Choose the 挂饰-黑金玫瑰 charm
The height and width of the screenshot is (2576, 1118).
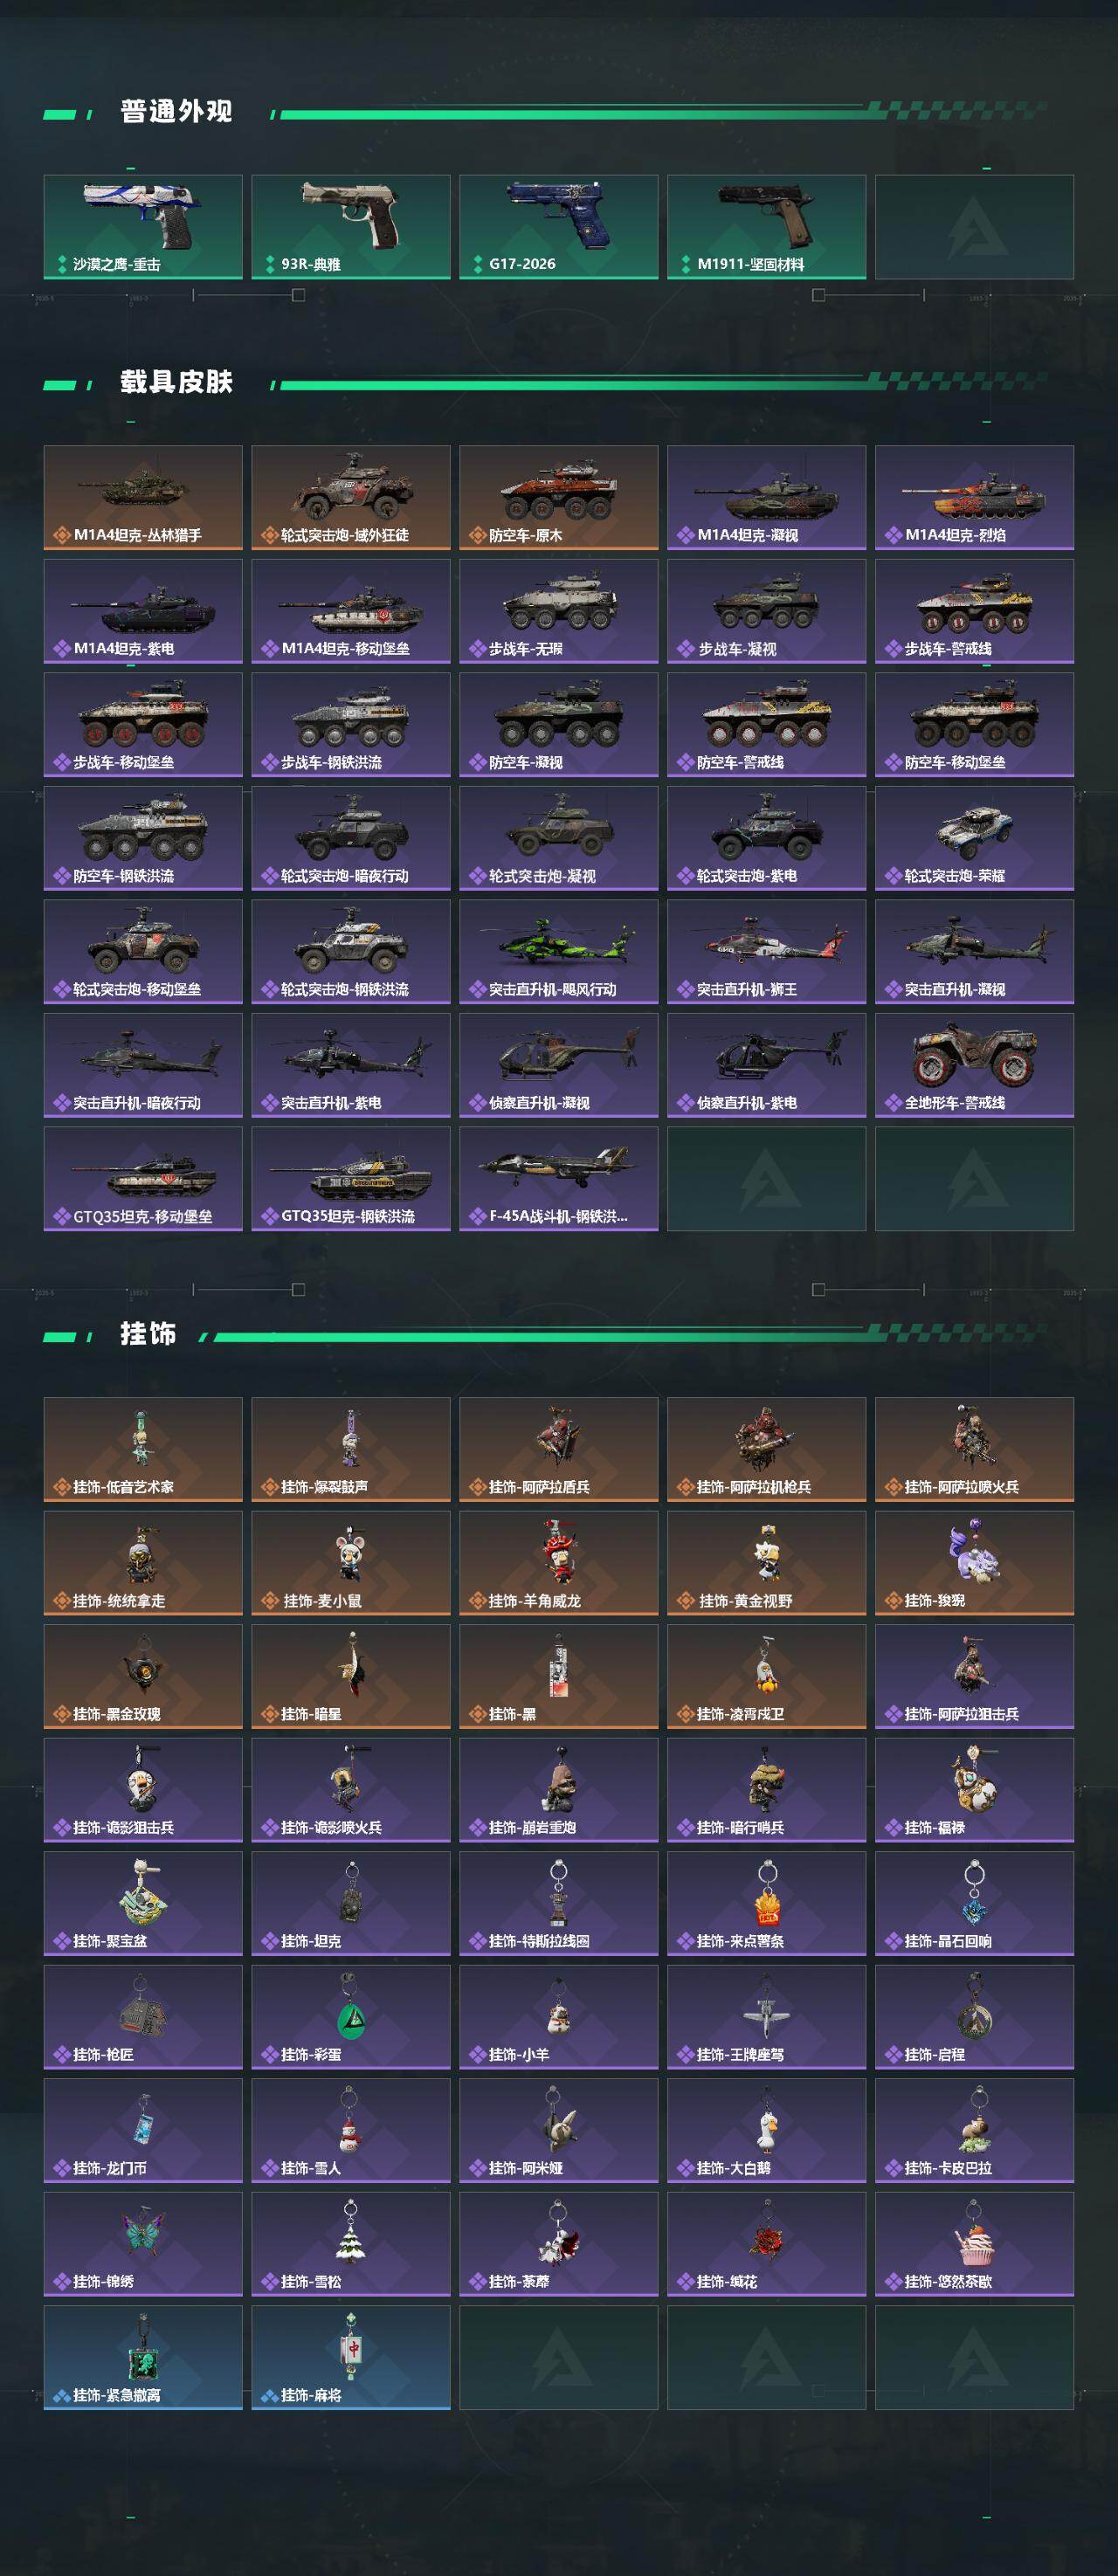click(x=143, y=1677)
